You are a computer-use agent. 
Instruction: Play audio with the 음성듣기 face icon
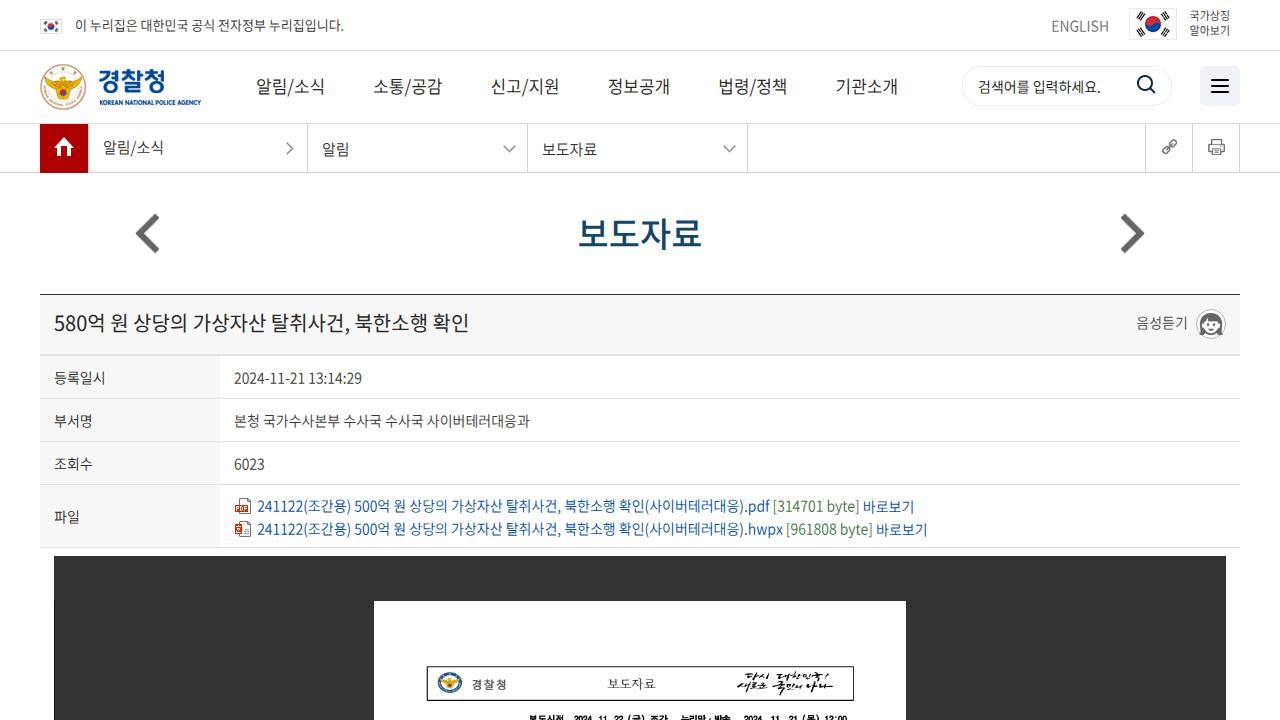click(x=1211, y=324)
